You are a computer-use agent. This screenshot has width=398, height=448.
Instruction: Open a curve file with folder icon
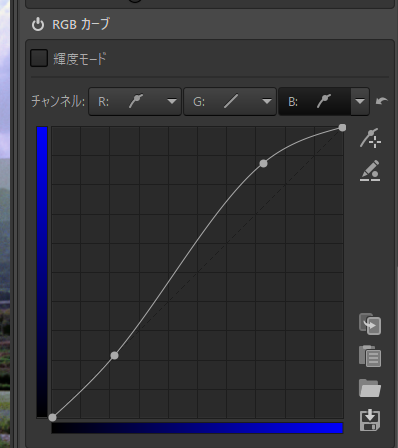click(370, 388)
